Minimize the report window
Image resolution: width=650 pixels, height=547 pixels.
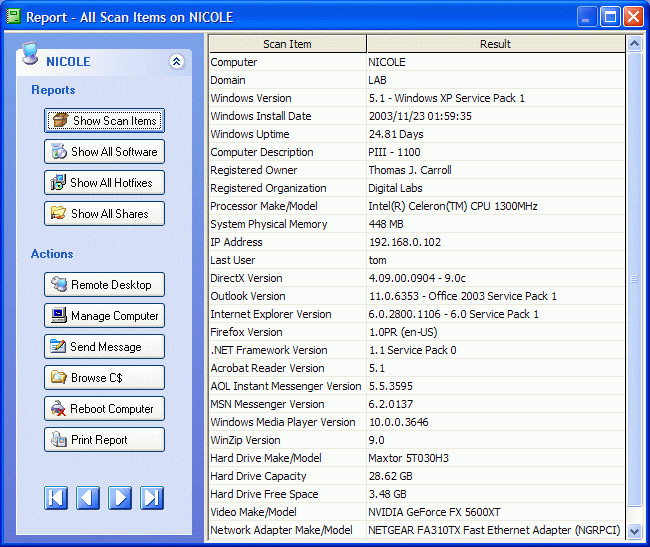[x=587, y=17]
